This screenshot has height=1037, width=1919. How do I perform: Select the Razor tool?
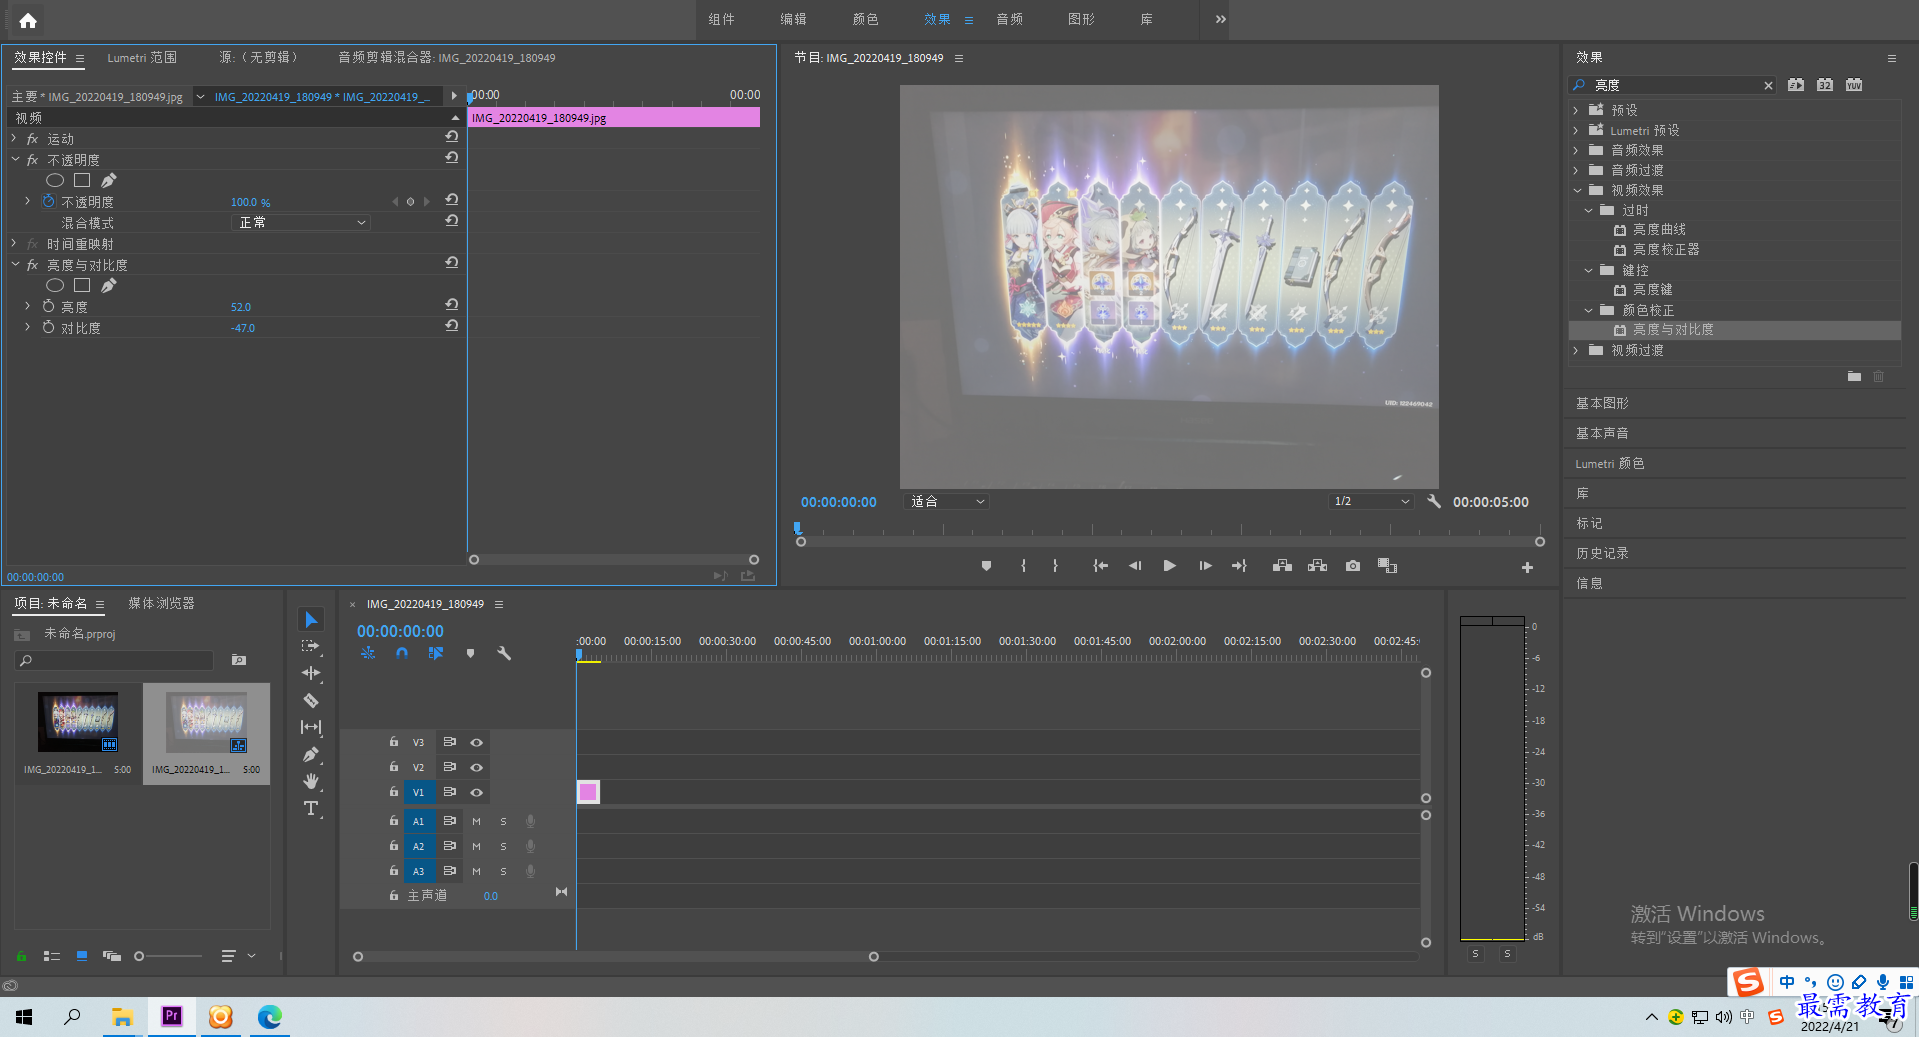(x=311, y=700)
